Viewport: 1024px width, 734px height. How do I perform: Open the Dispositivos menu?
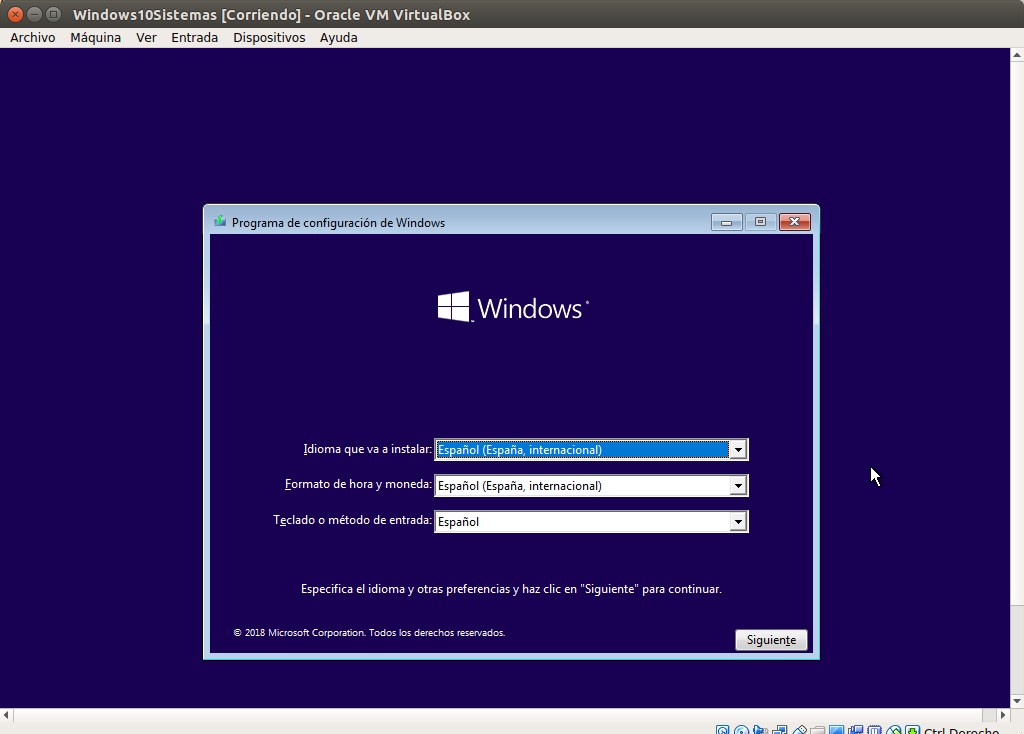coord(269,37)
